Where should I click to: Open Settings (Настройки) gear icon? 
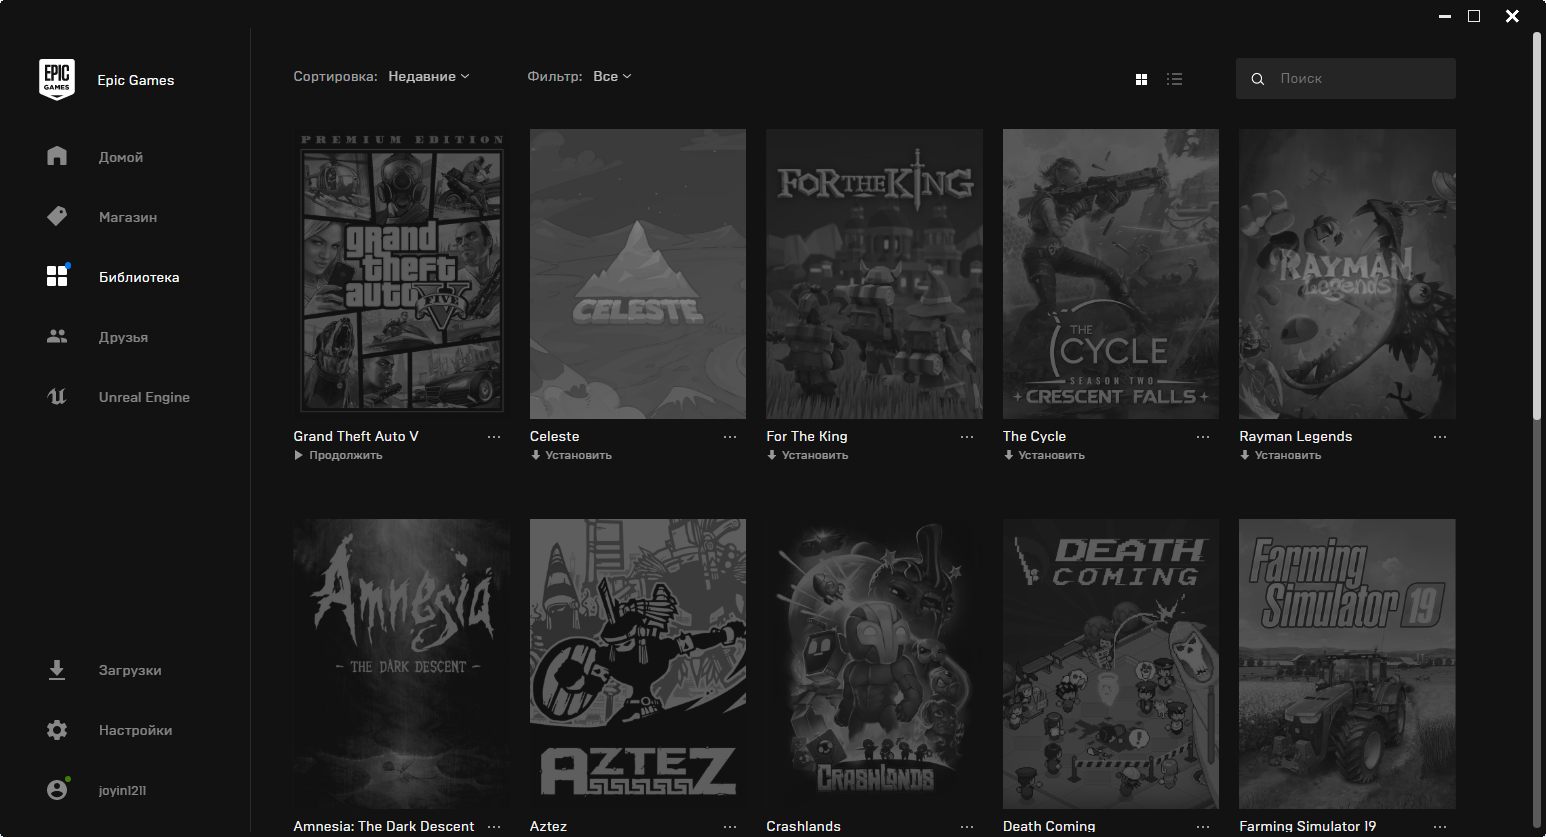57,730
